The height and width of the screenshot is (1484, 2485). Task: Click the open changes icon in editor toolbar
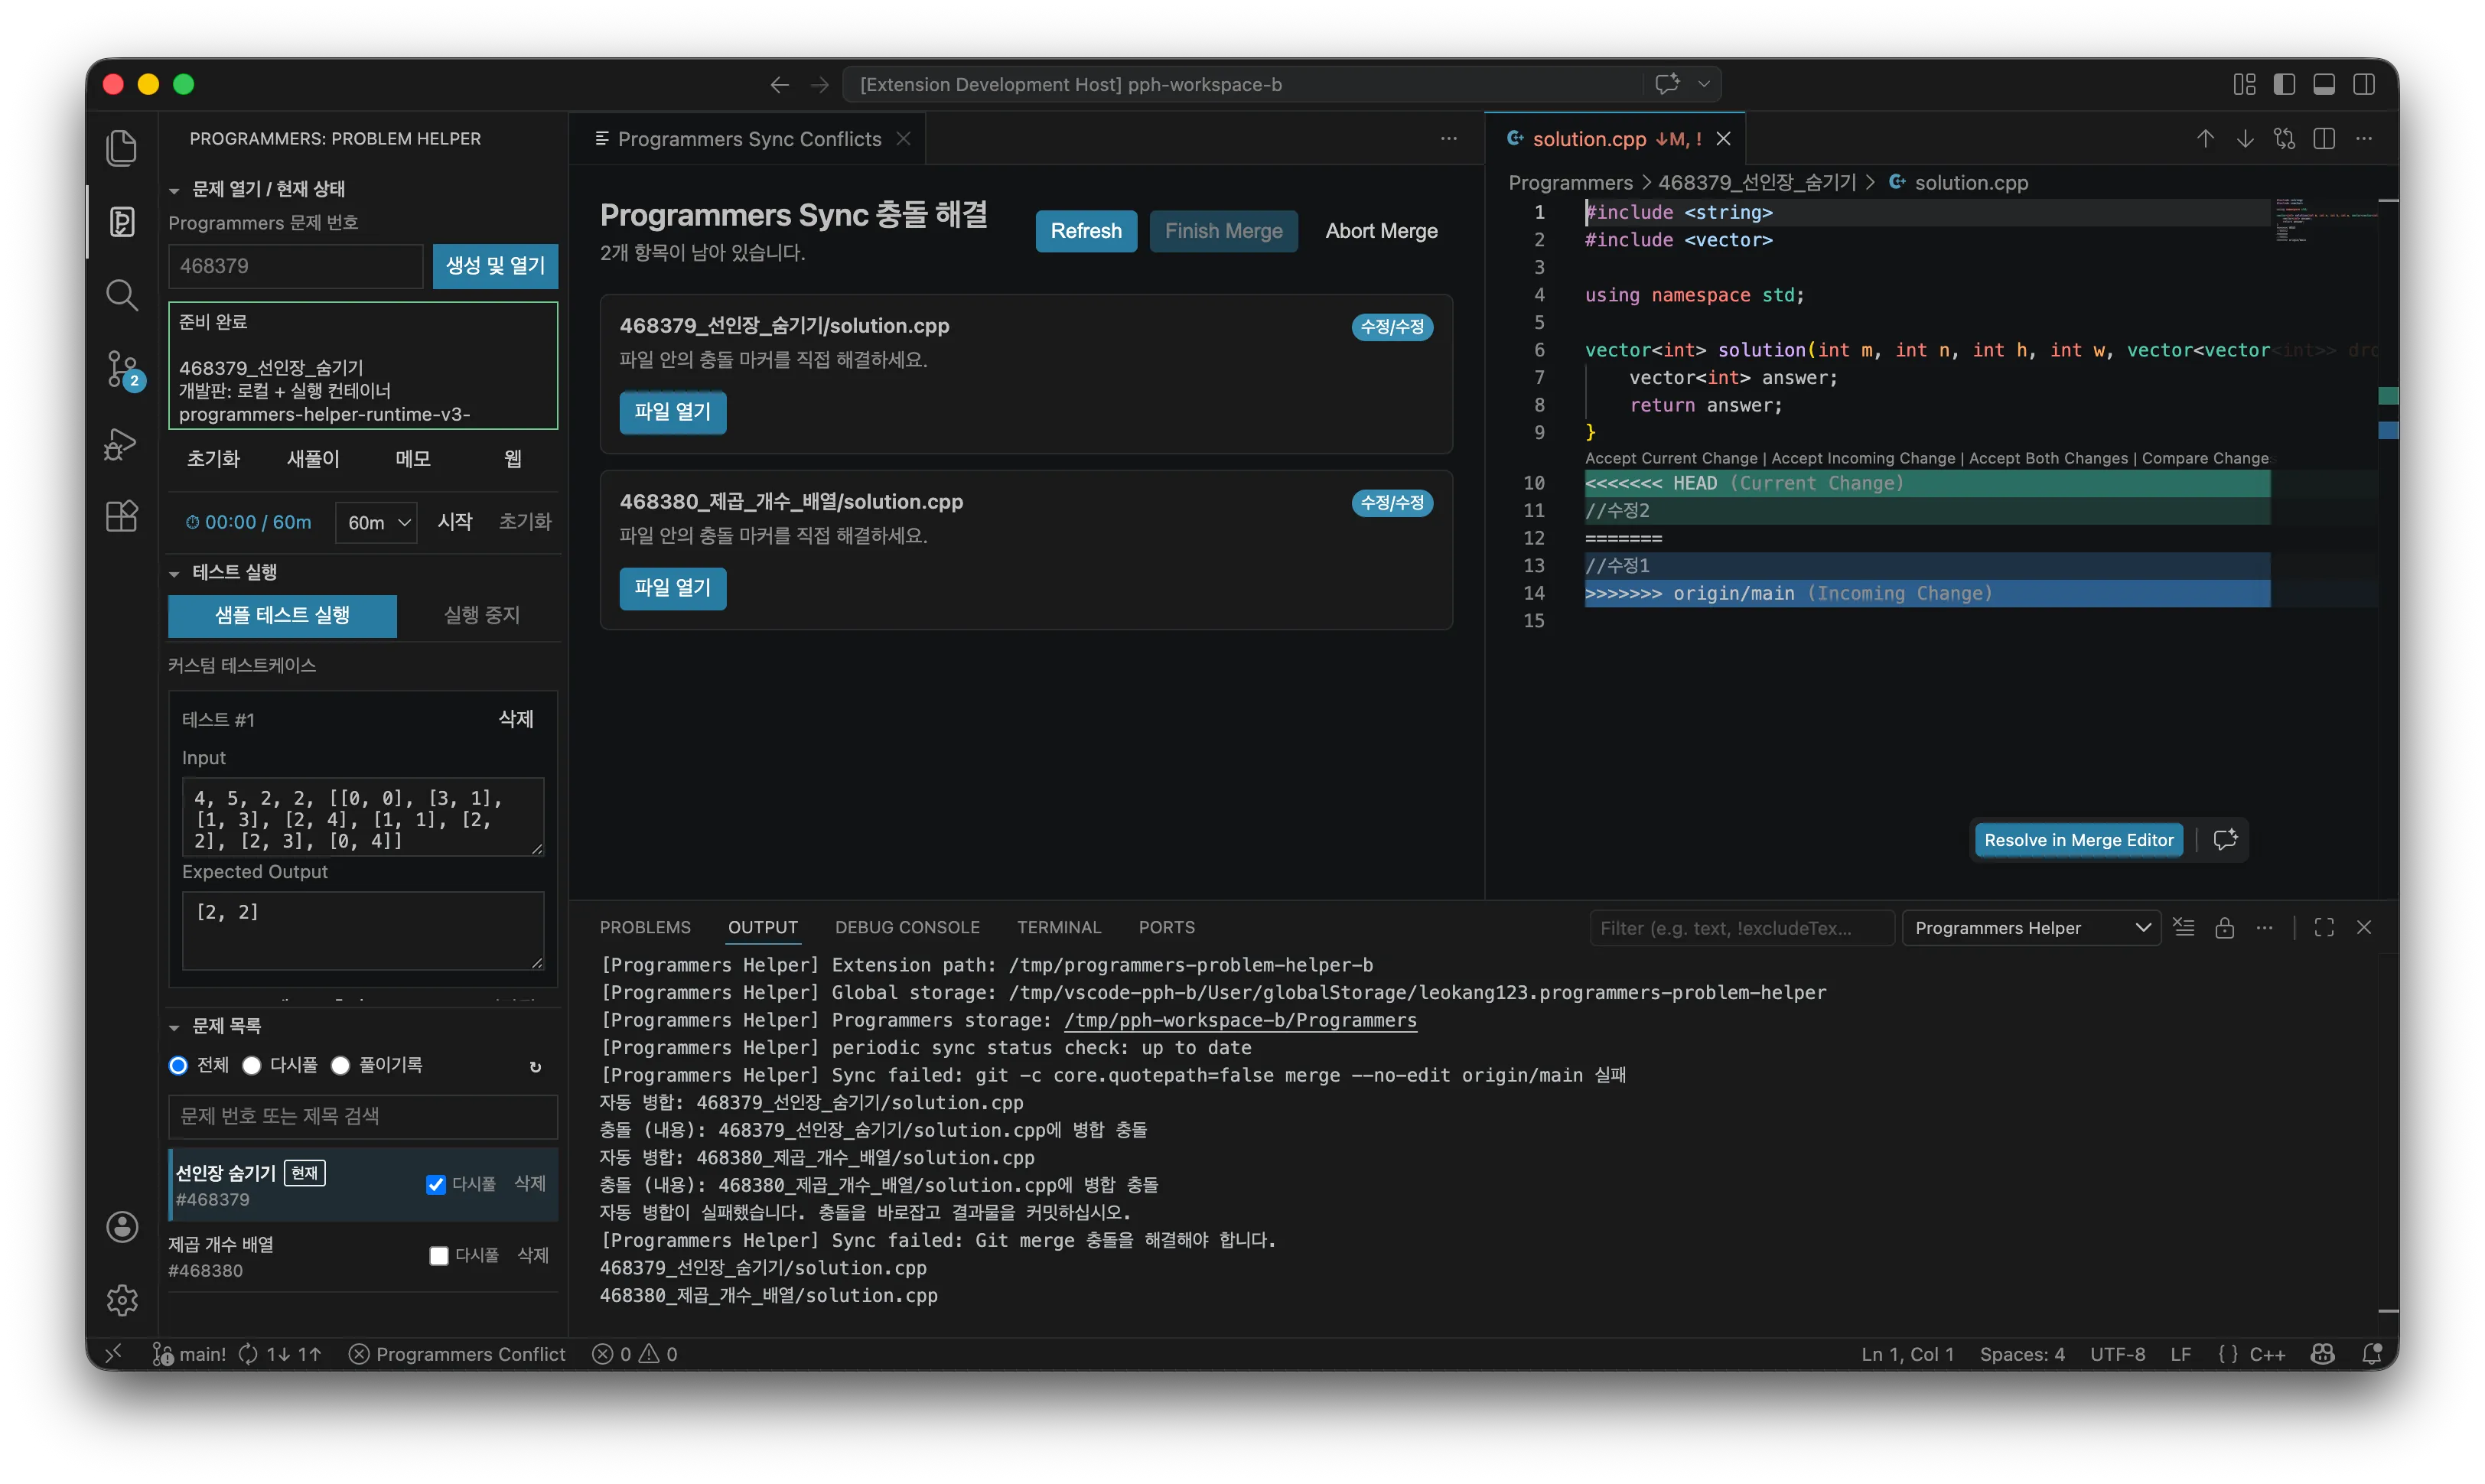click(x=2284, y=139)
